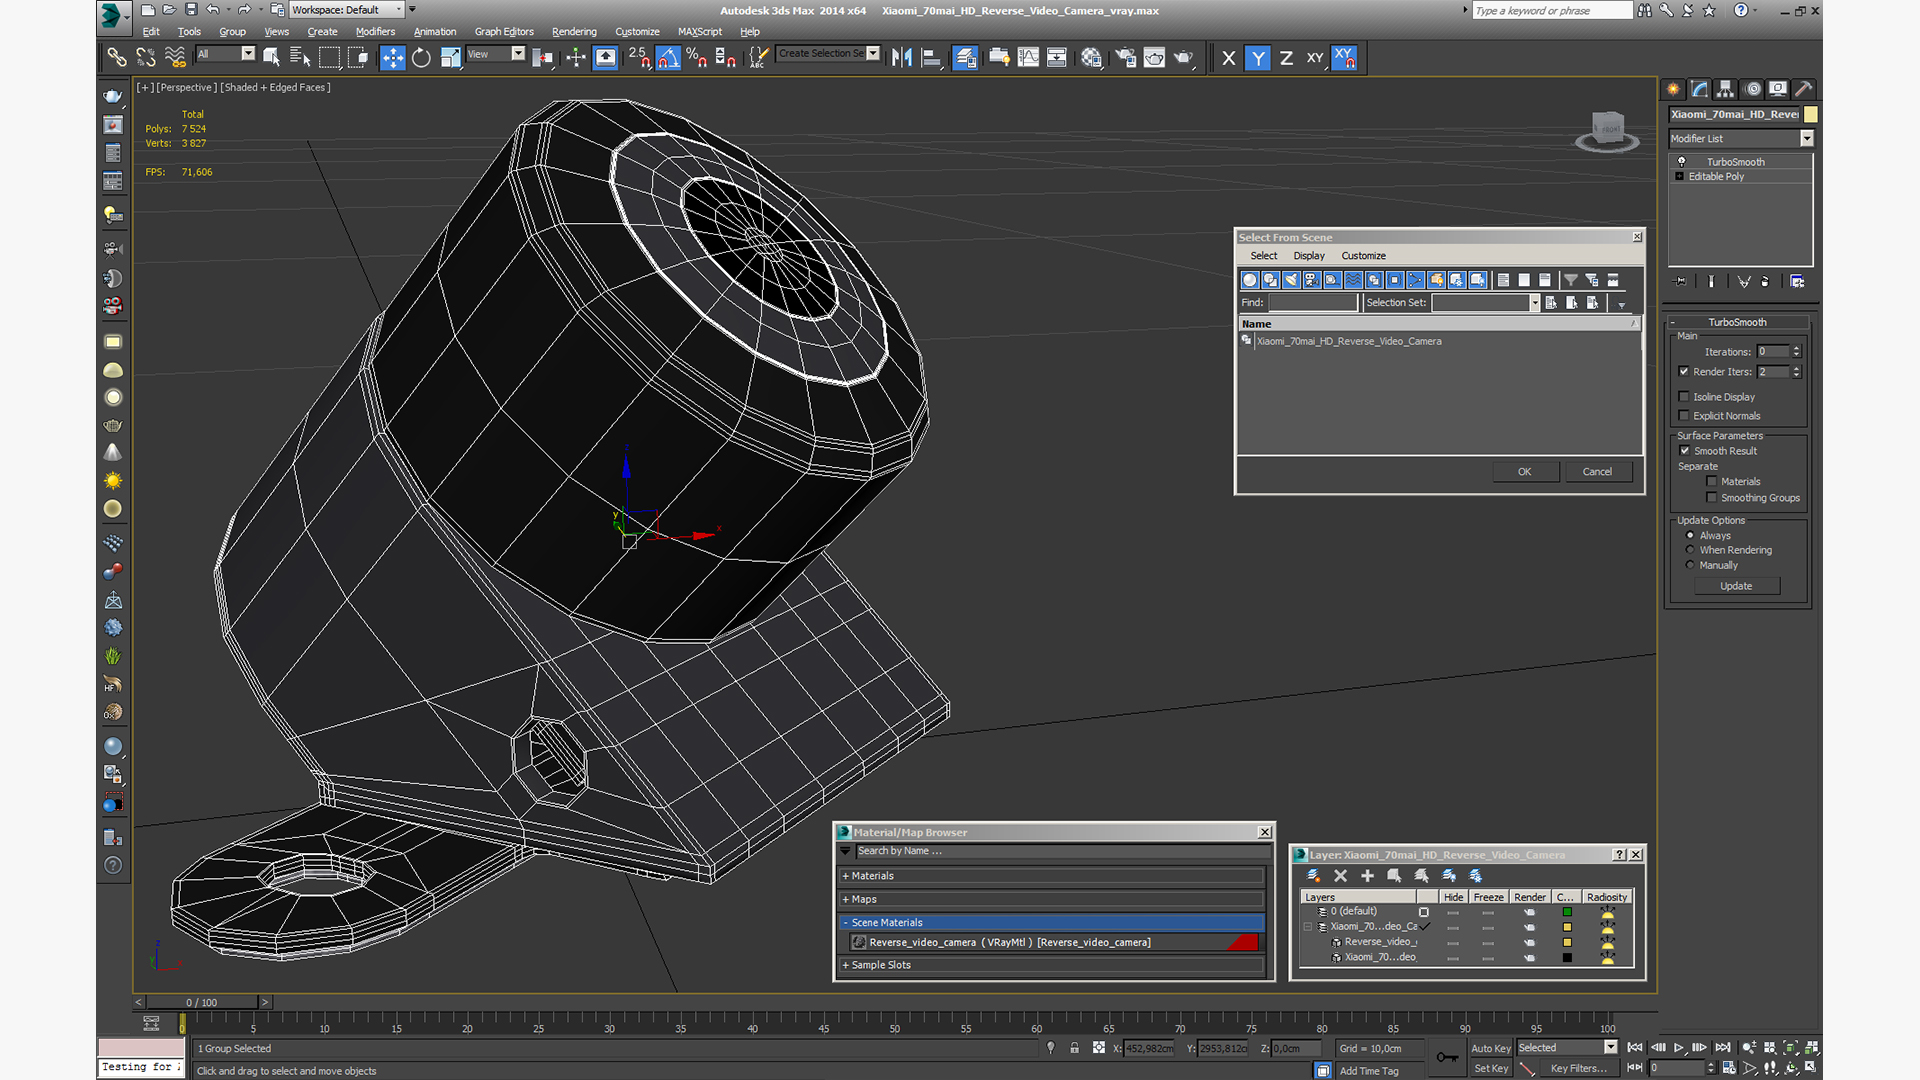This screenshot has width=1920, height=1080.
Task: Toggle Angle Snap in main toolbar
Action: click(x=668, y=58)
